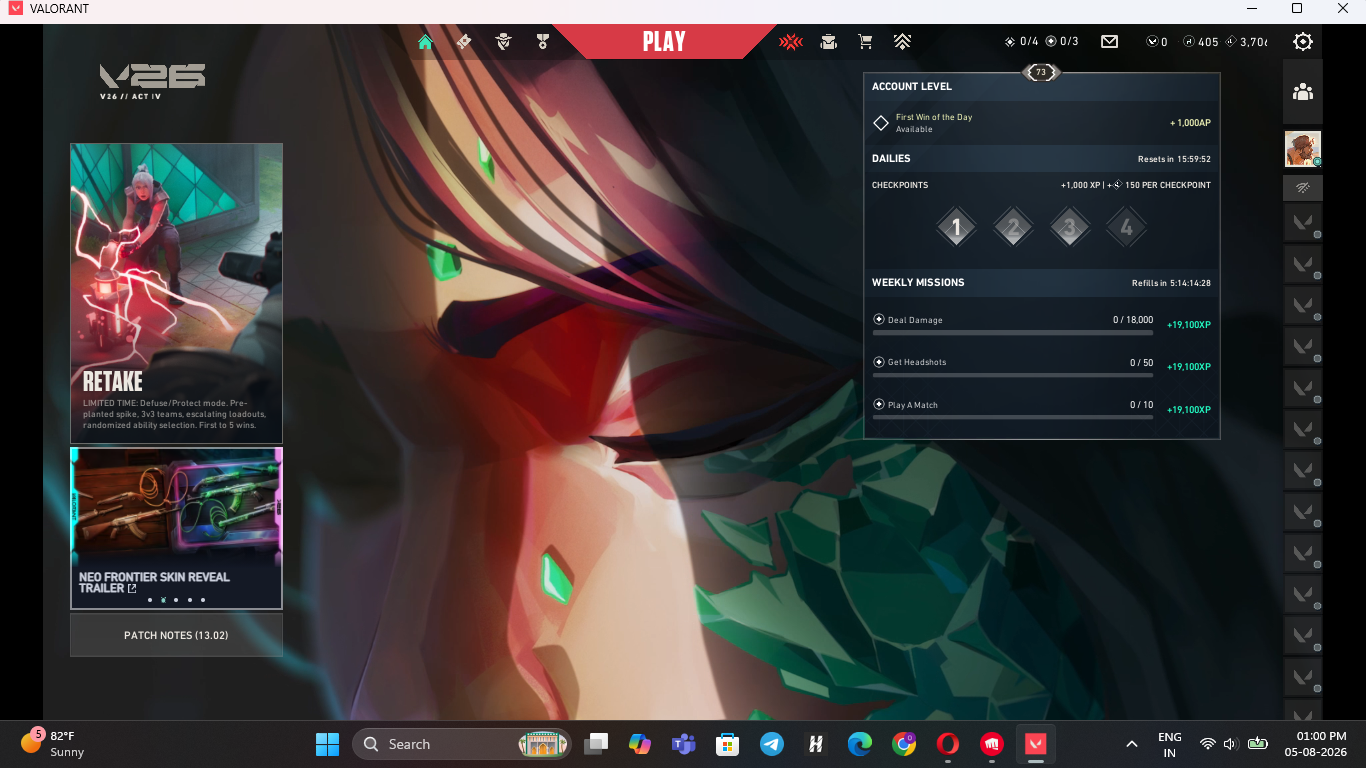Click the "WEEKLY MISSIONS" heading

pyautogui.click(x=918, y=282)
